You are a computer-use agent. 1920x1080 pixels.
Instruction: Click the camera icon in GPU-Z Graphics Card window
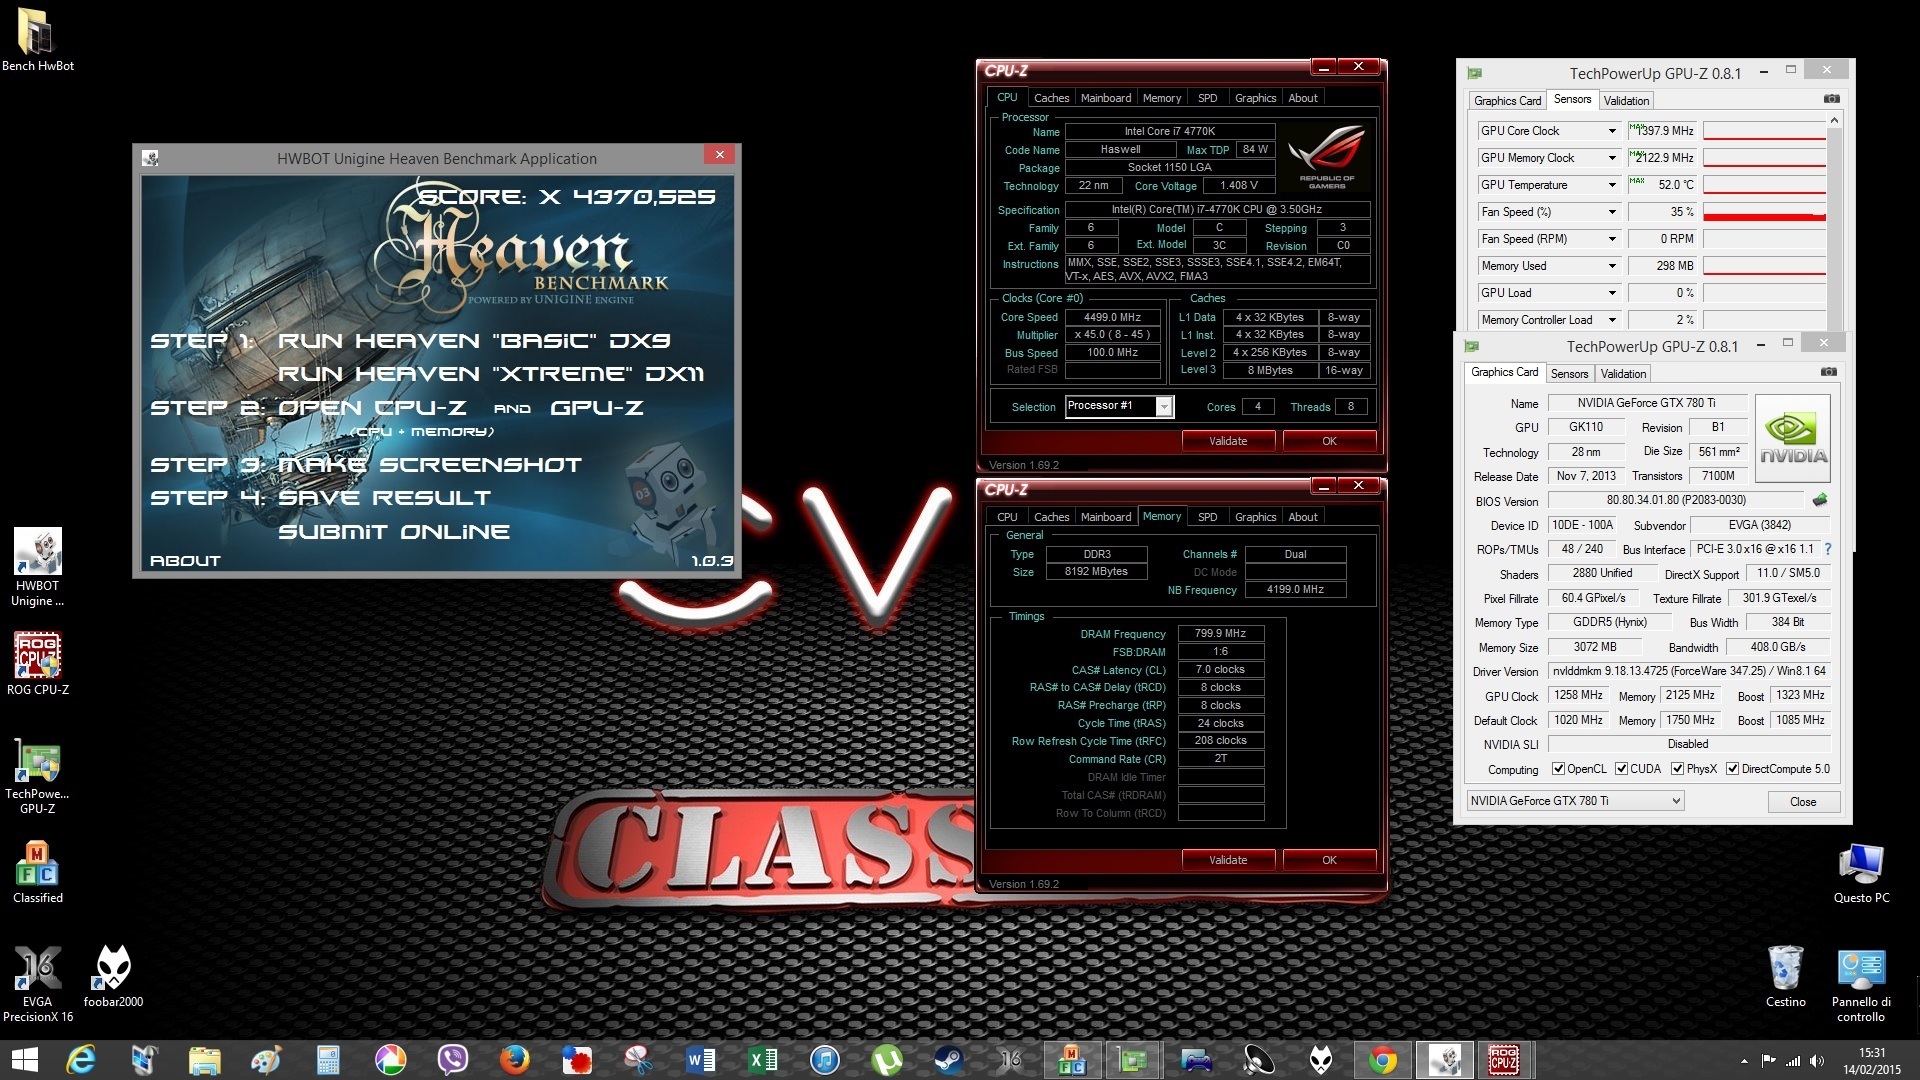click(1828, 372)
